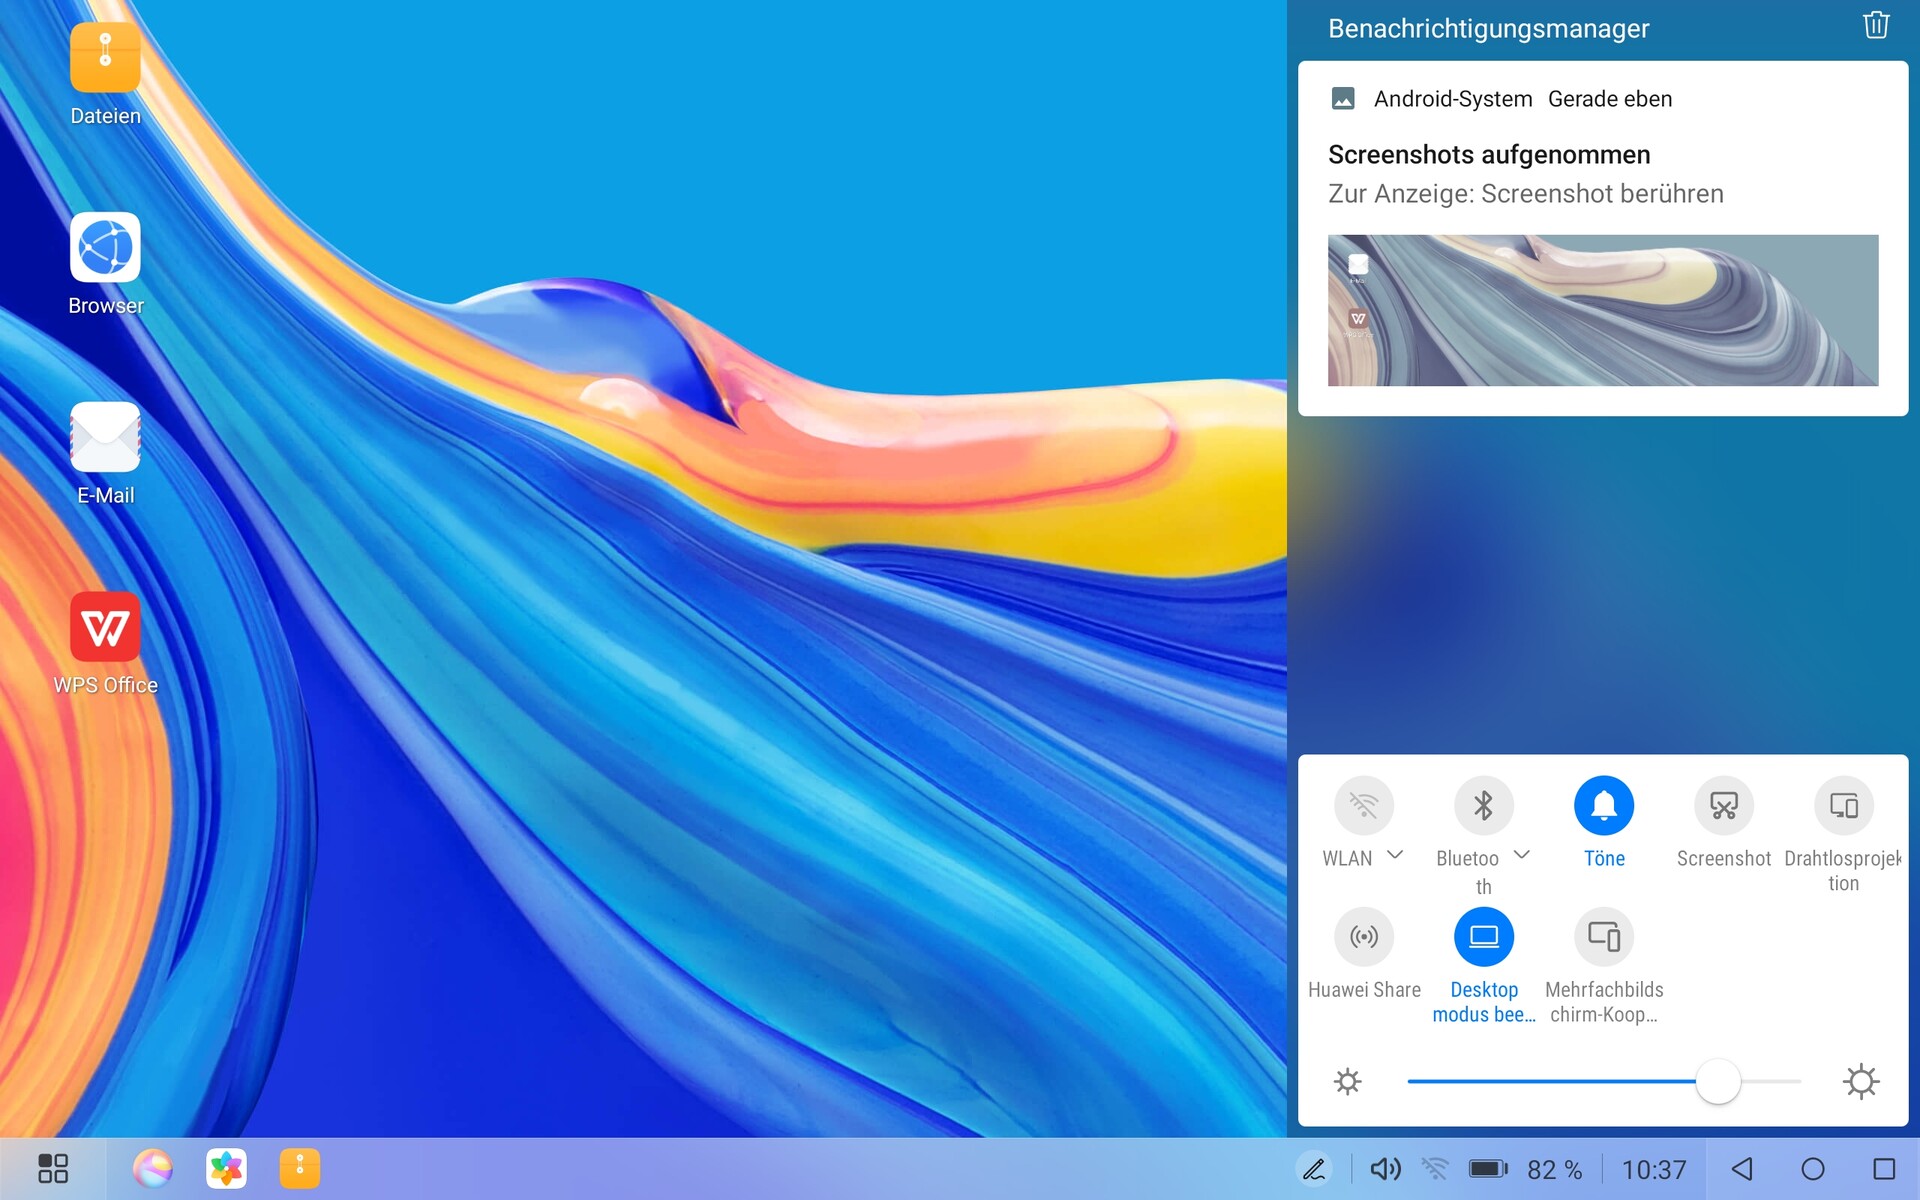Toggle WLAN on

point(1363,805)
